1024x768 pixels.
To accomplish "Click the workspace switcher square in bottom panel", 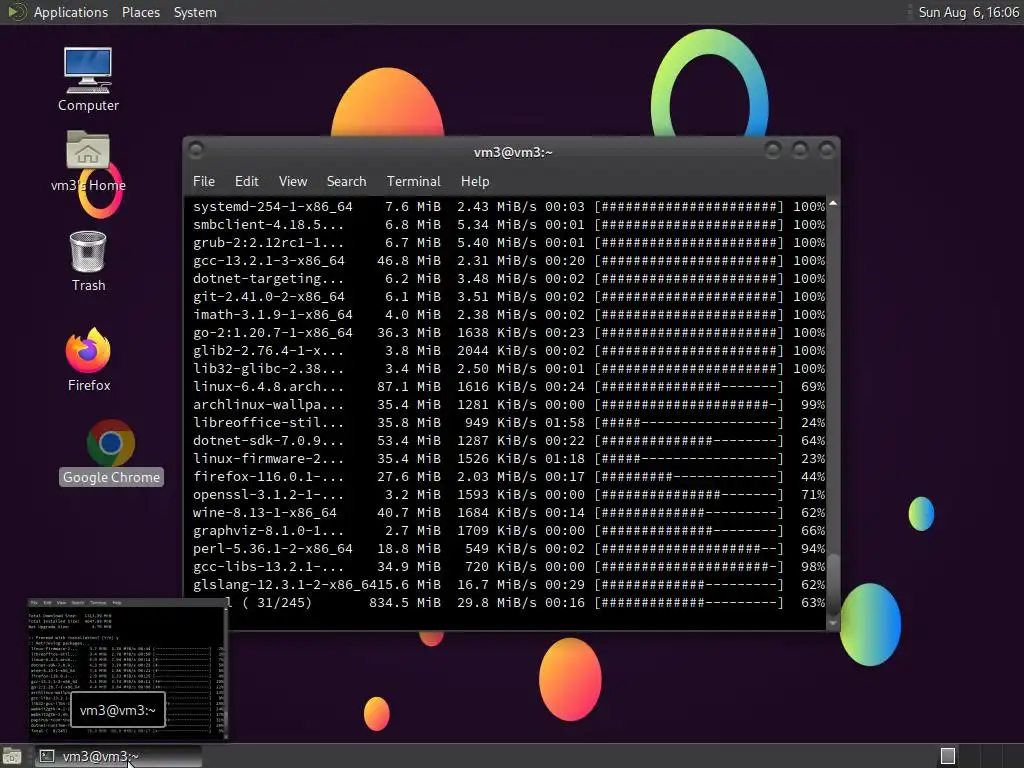I will point(948,756).
